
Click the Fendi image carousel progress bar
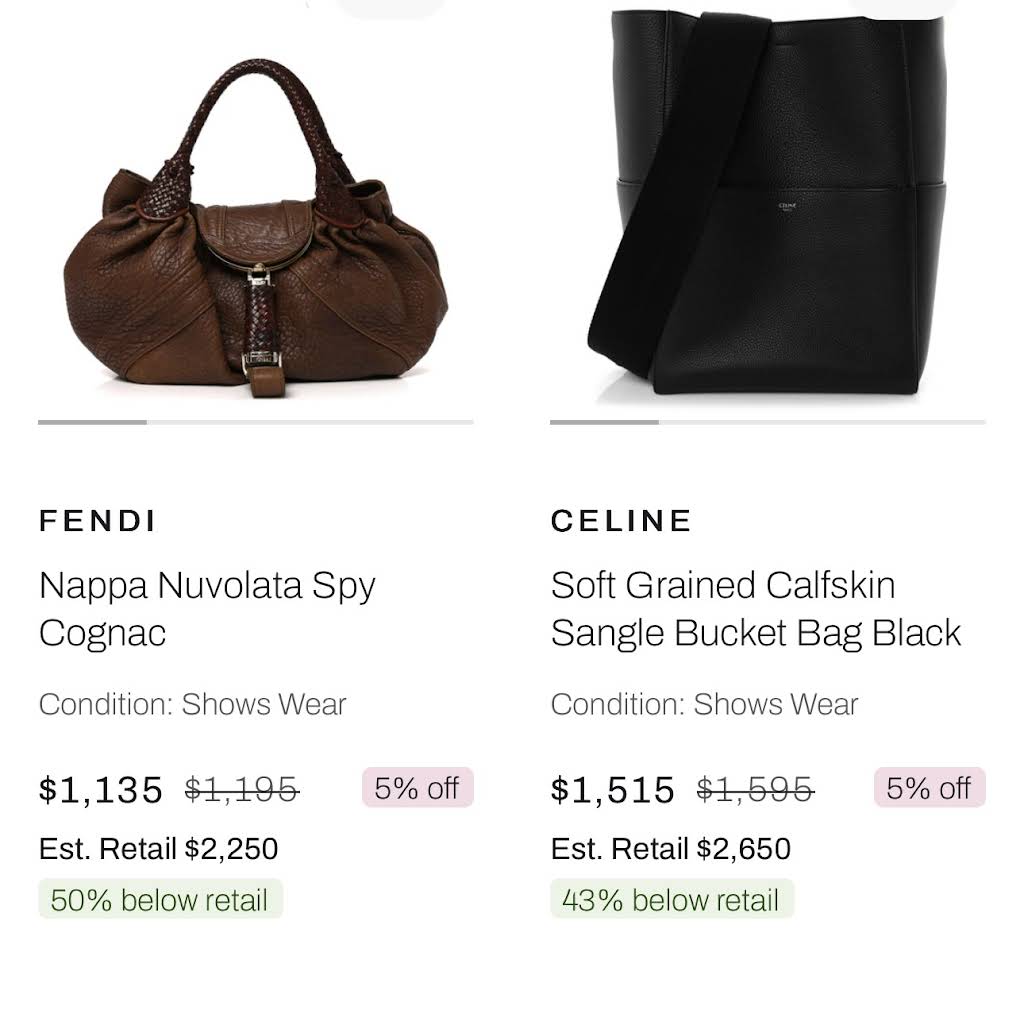click(x=256, y=423)
